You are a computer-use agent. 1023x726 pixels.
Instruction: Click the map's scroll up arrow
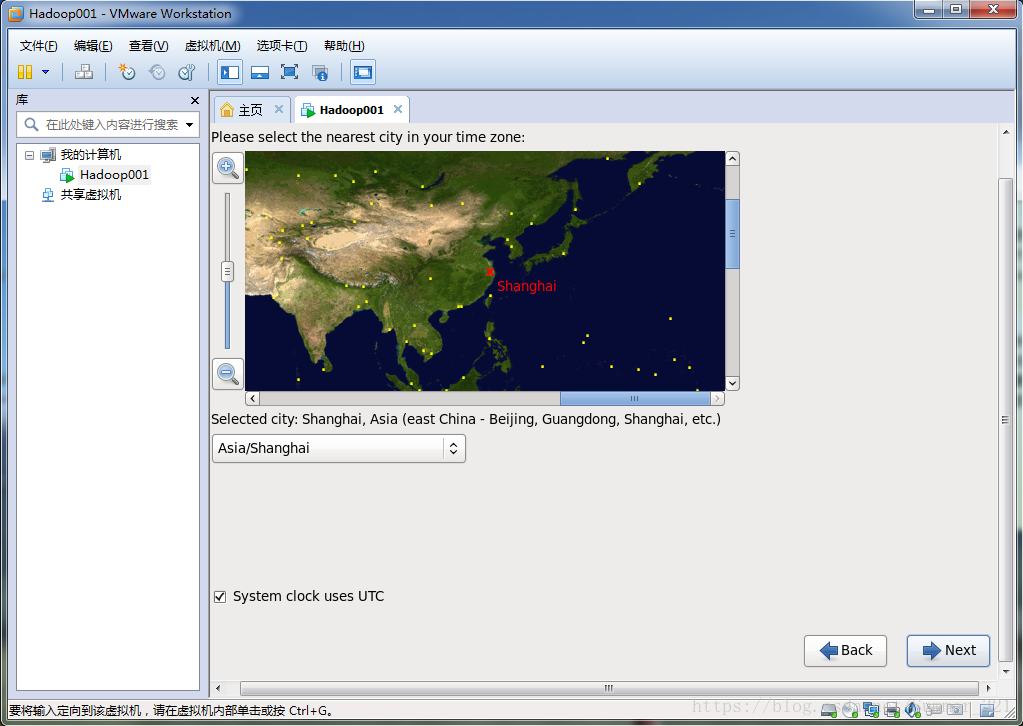(x=733, y=159)
